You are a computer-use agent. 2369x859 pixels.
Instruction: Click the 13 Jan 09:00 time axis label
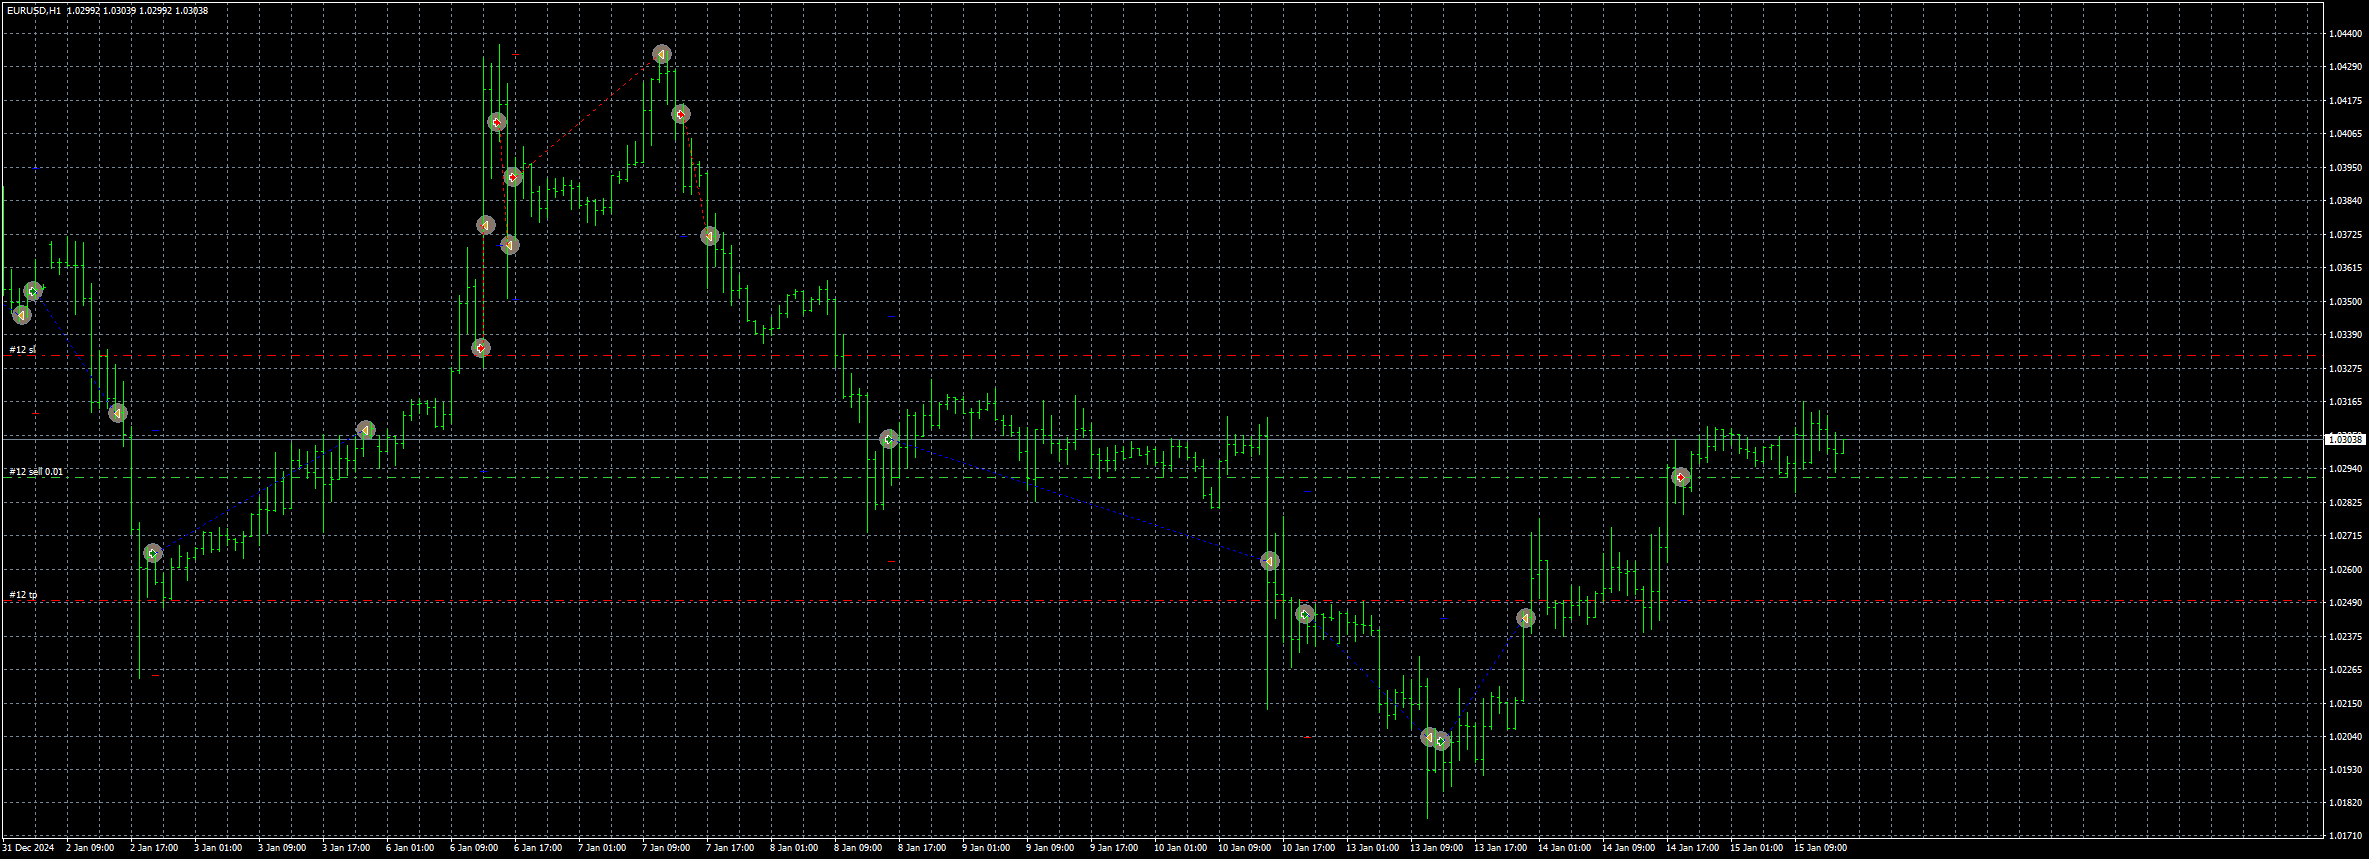click(1436, 848)
